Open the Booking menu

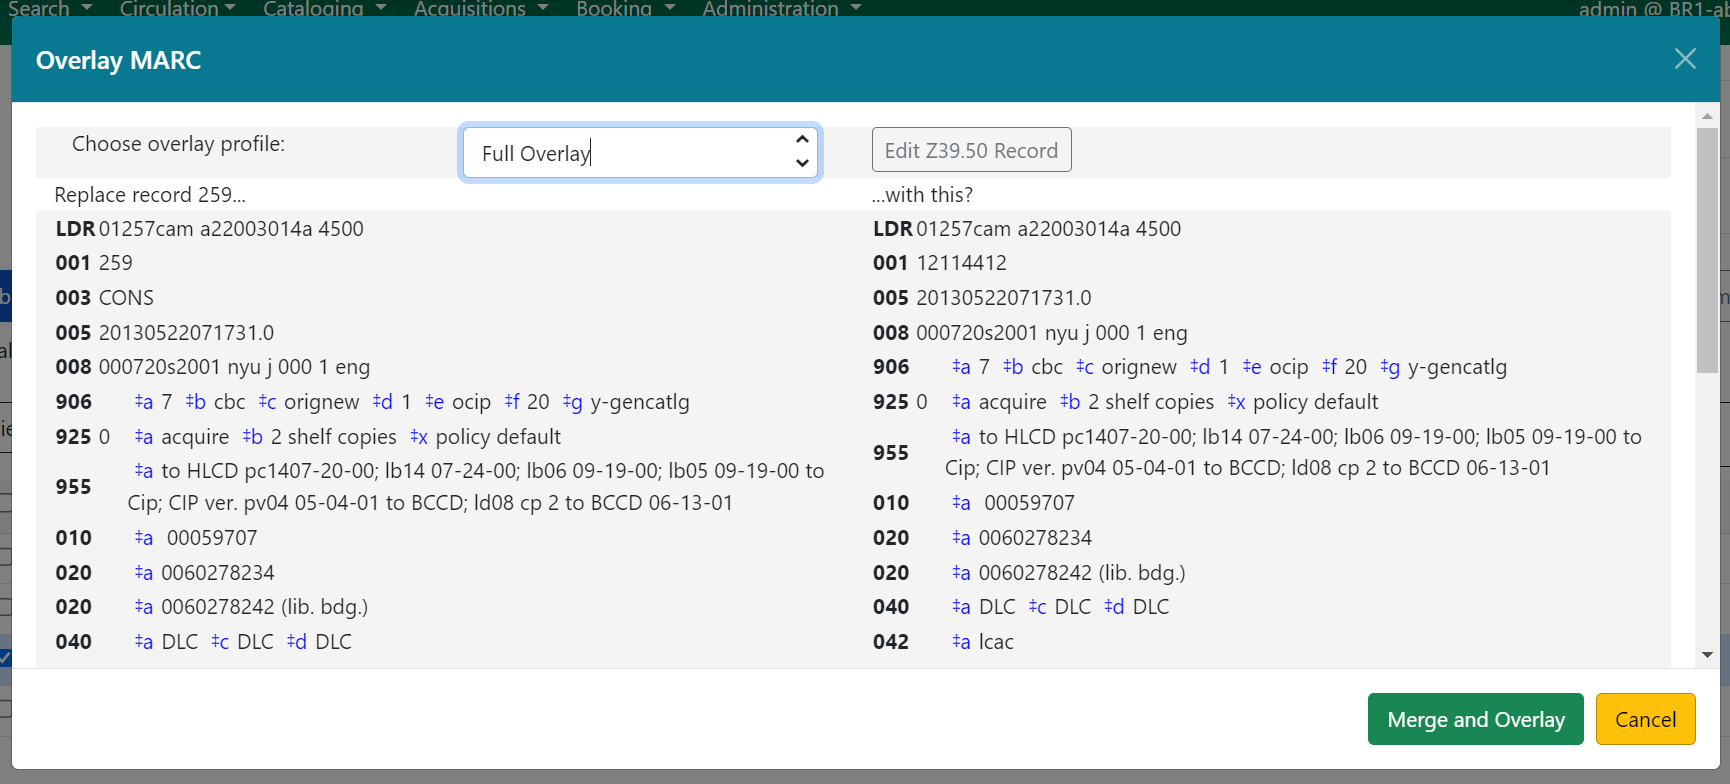626,9
